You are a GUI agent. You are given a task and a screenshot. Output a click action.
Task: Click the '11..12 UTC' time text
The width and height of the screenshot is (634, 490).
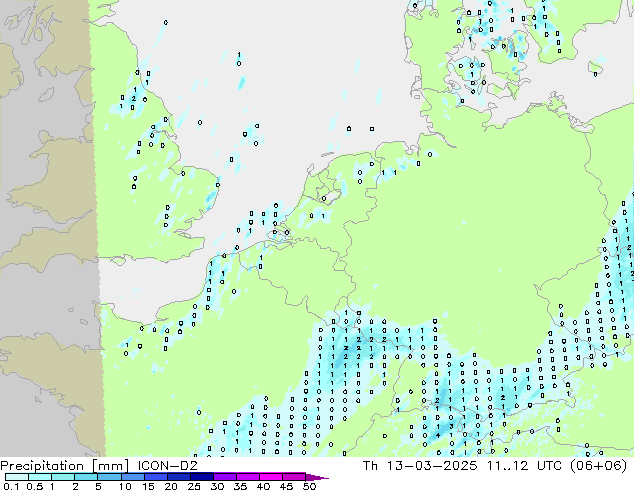tap(524, 465)
